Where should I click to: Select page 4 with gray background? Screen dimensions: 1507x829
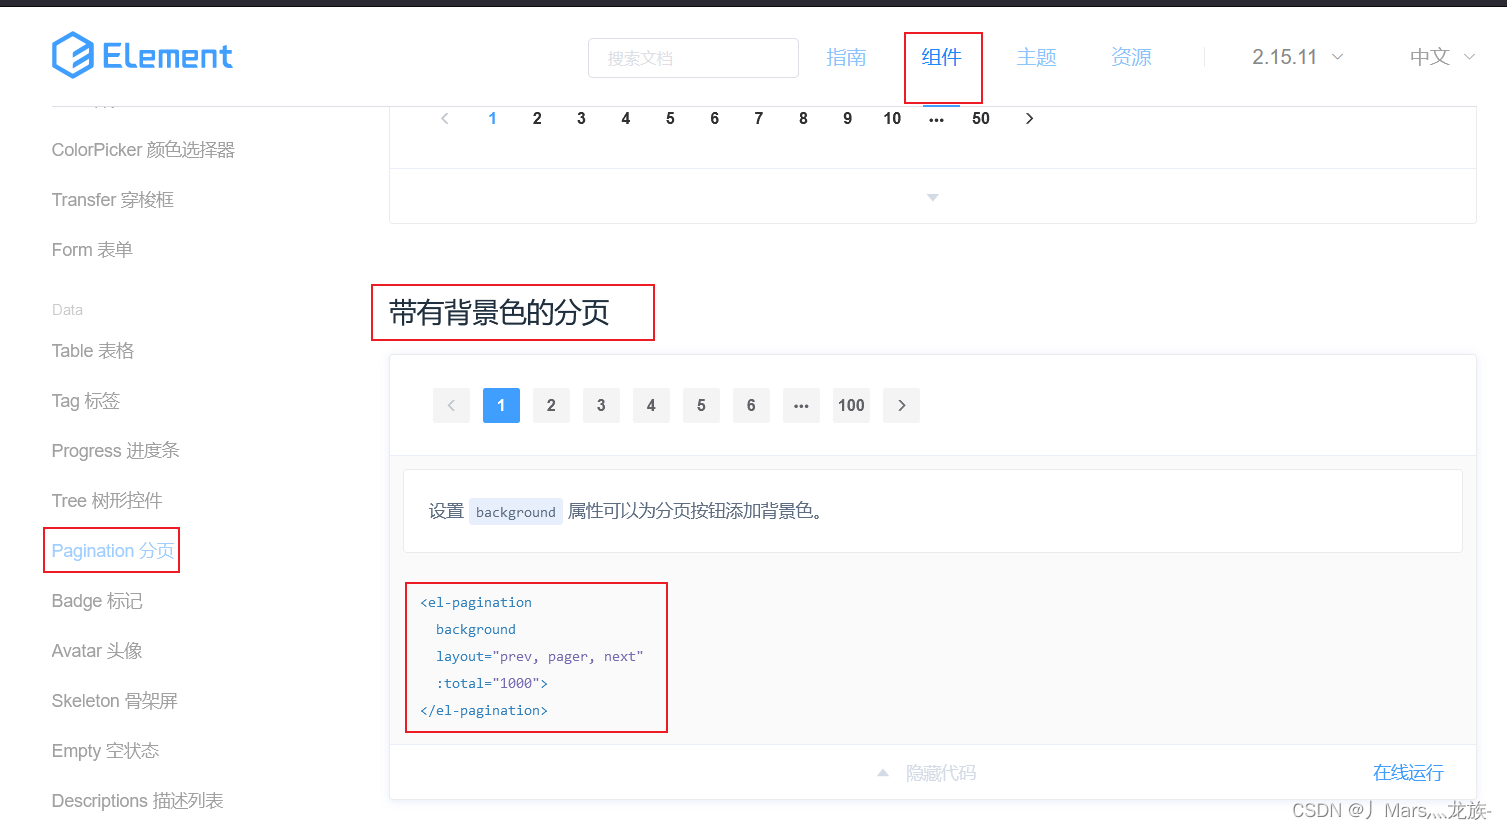click(651, 405)
